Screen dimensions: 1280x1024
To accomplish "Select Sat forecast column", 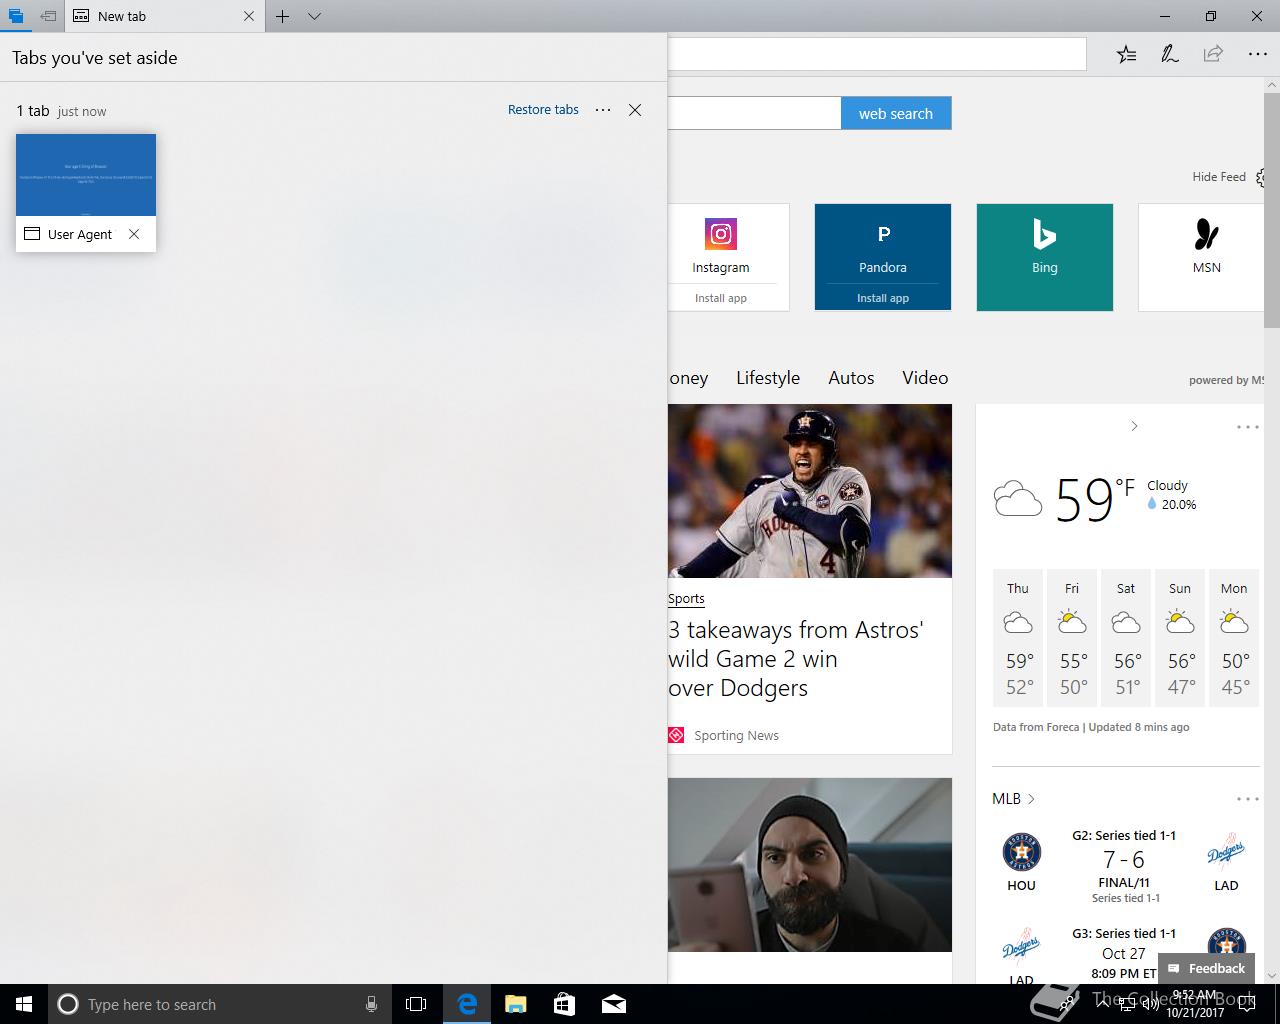I will point(1126,638).
